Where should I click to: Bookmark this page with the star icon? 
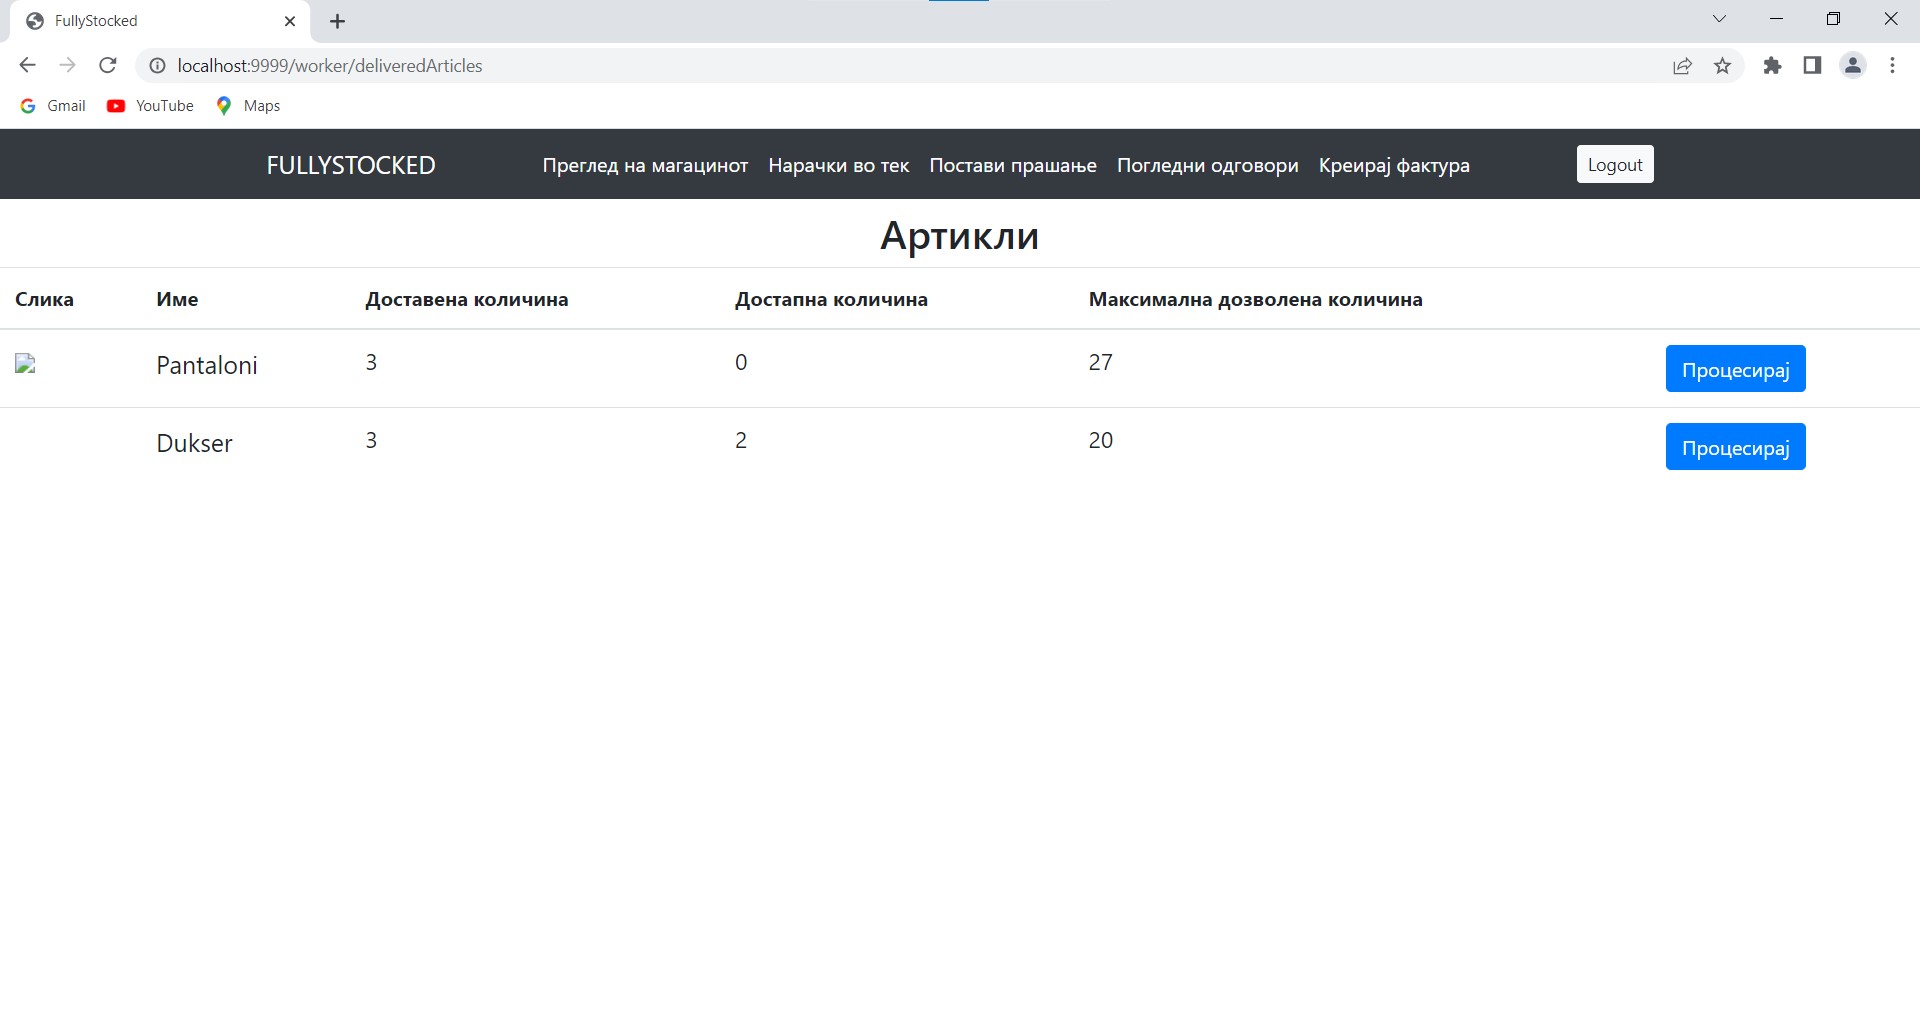1722,66
